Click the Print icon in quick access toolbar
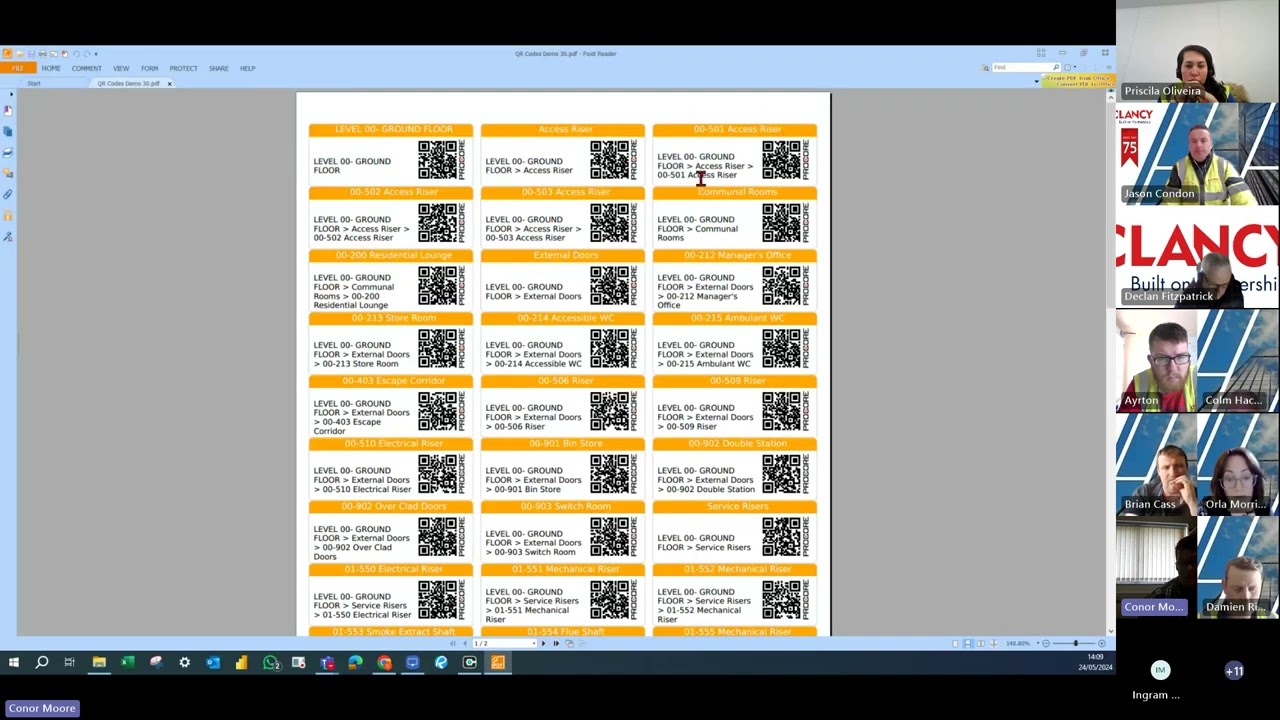Image resolution: width=1280 pixels, height=720 pixels. click(x=43, y=54)
